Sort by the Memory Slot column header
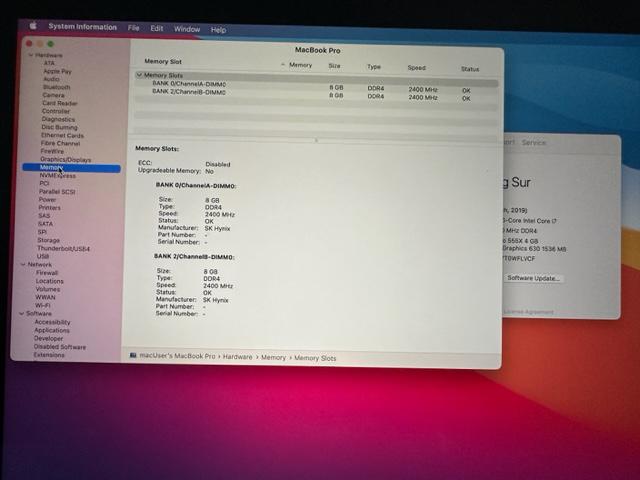640x480 pixels. pyautogui.click(x=163, y=61)
